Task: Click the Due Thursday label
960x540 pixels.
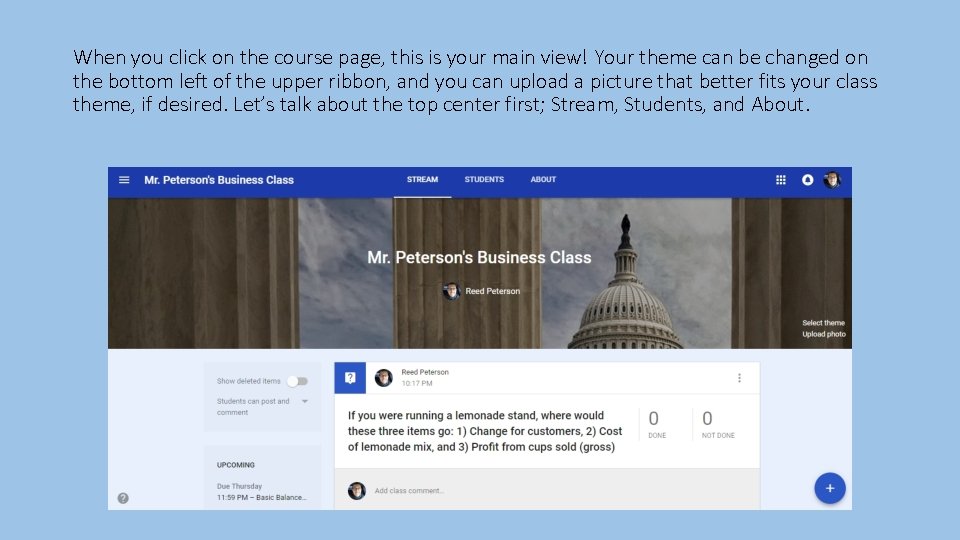Action: pos(239,486)
